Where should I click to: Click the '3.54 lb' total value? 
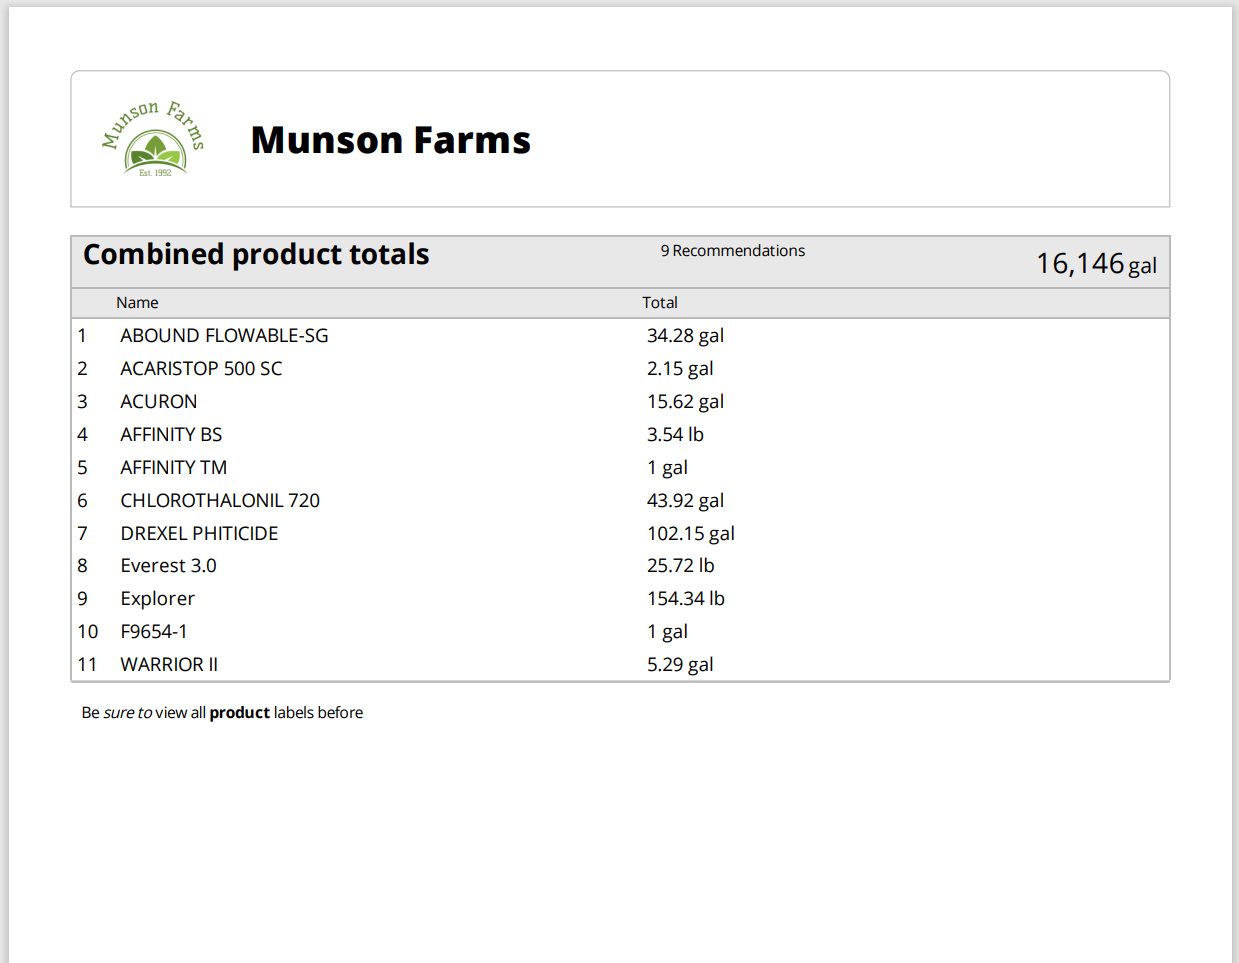(x=675, y=435)
